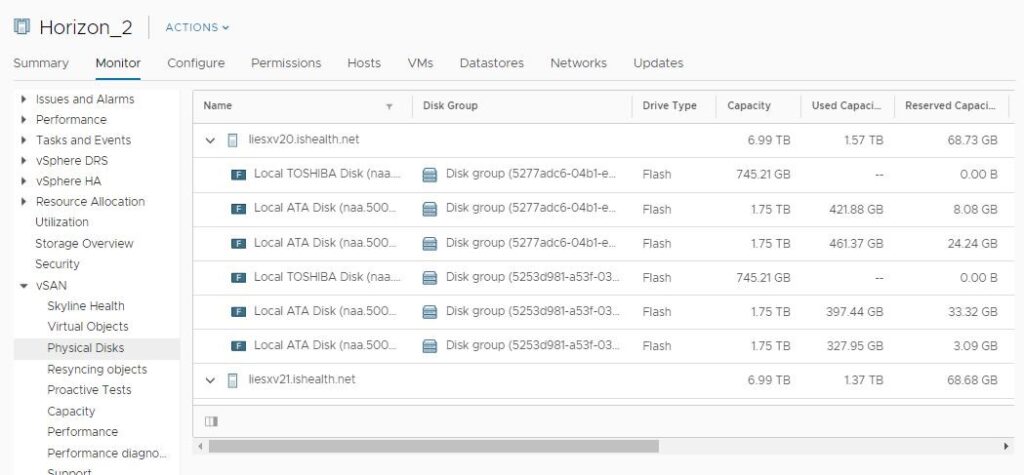Click the host icon beside liesxv20.ishealth.net
Image resolution: width=1024 pixels, height=475 pixels.
click(x=233, y=141)
